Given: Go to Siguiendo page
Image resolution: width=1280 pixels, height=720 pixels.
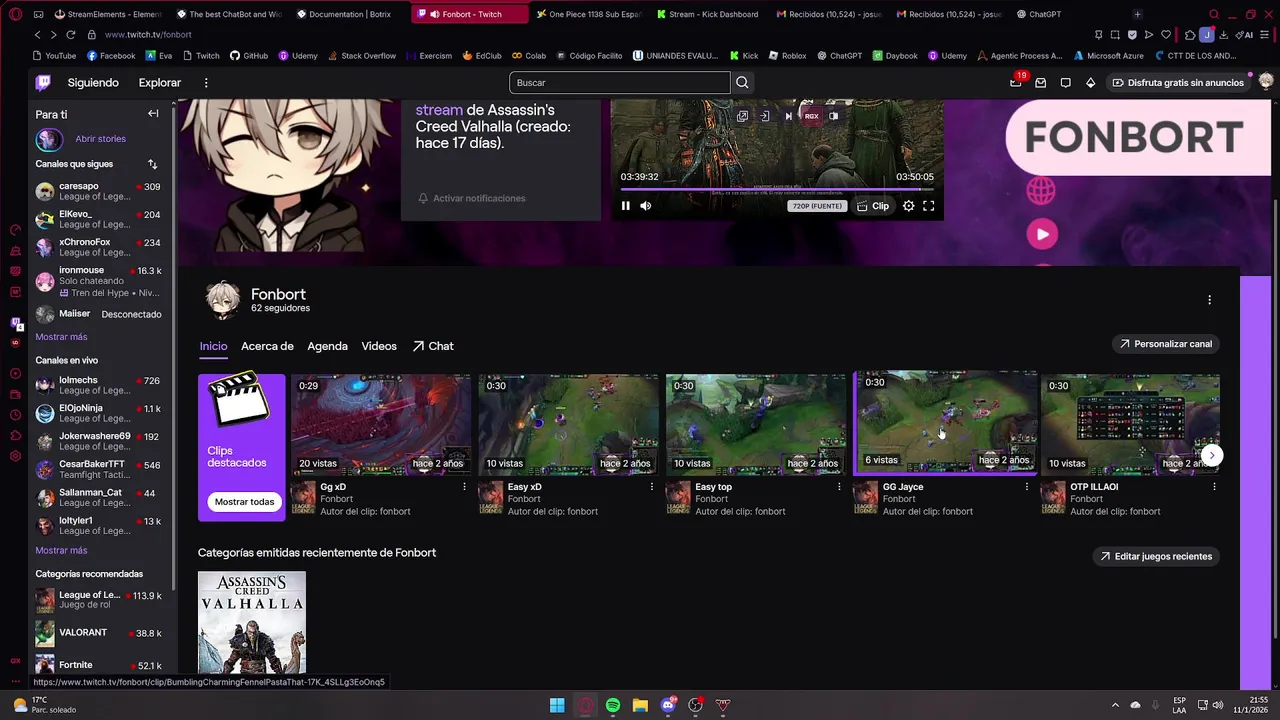Looking at the screenshot, I should (93, 83).
